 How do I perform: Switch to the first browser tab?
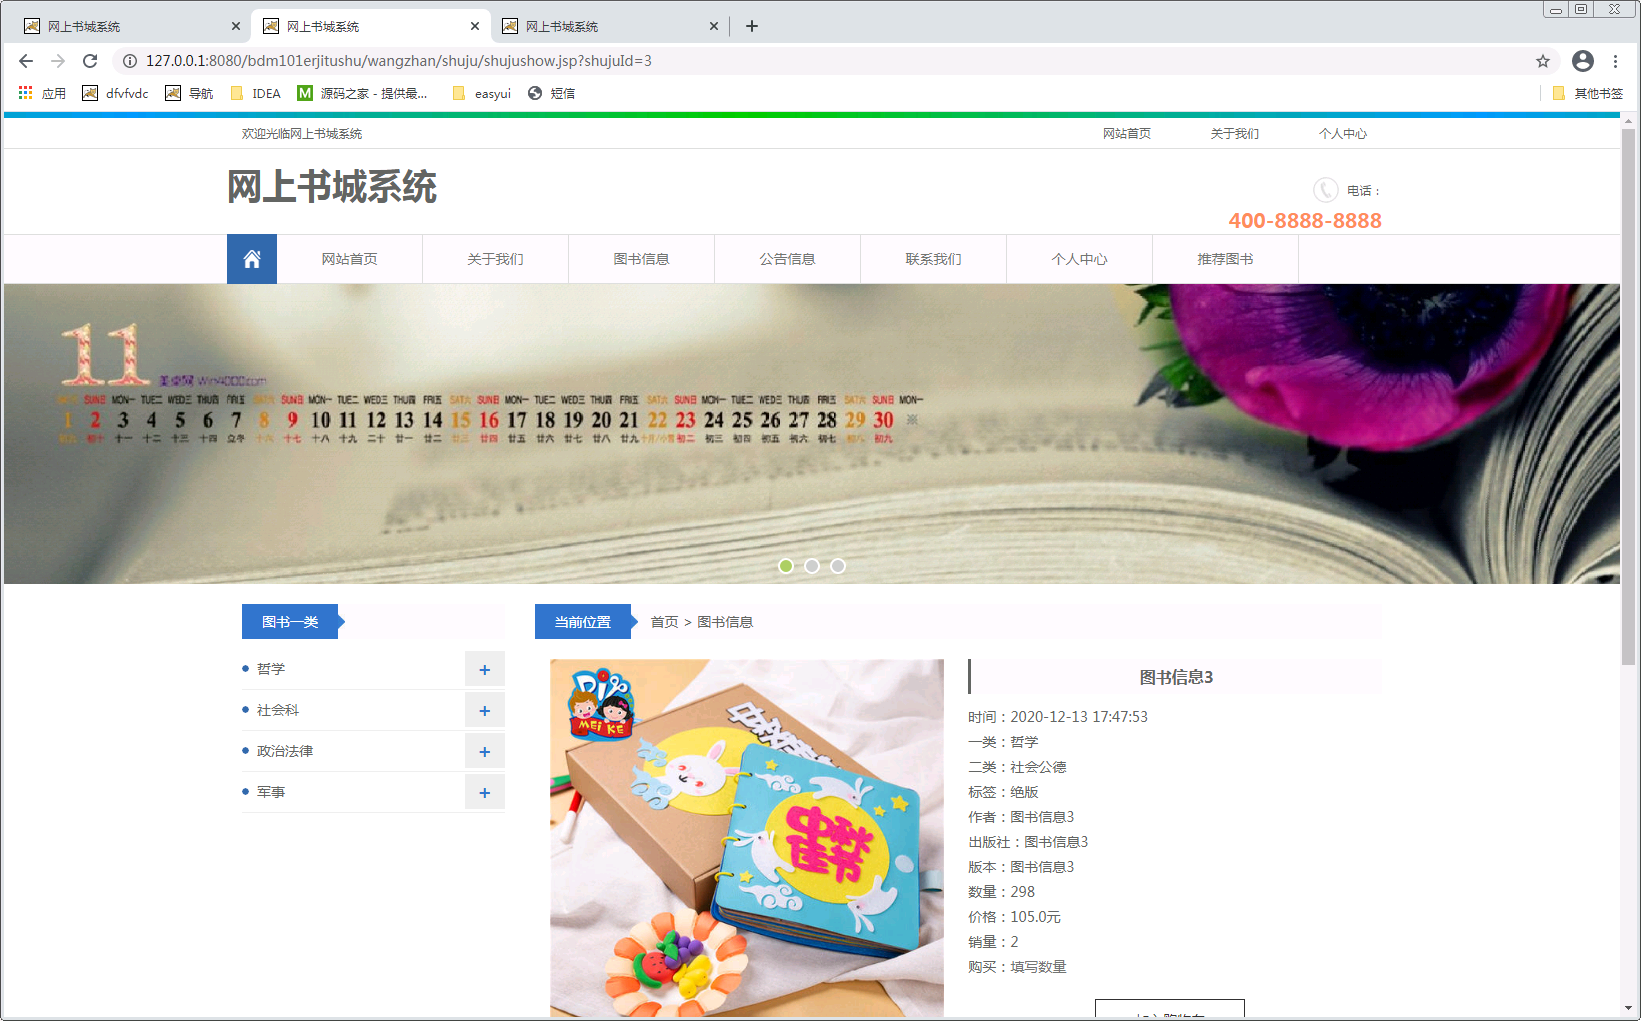[x=130, y=26]
